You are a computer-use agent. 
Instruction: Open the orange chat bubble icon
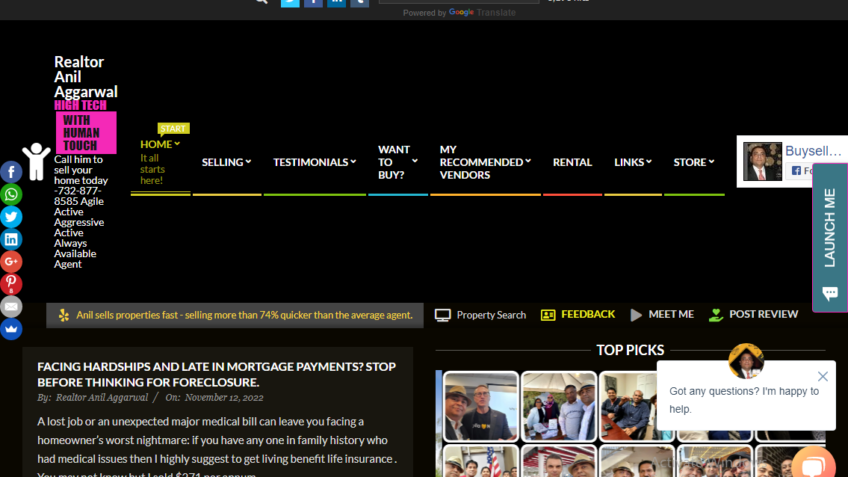812,465
